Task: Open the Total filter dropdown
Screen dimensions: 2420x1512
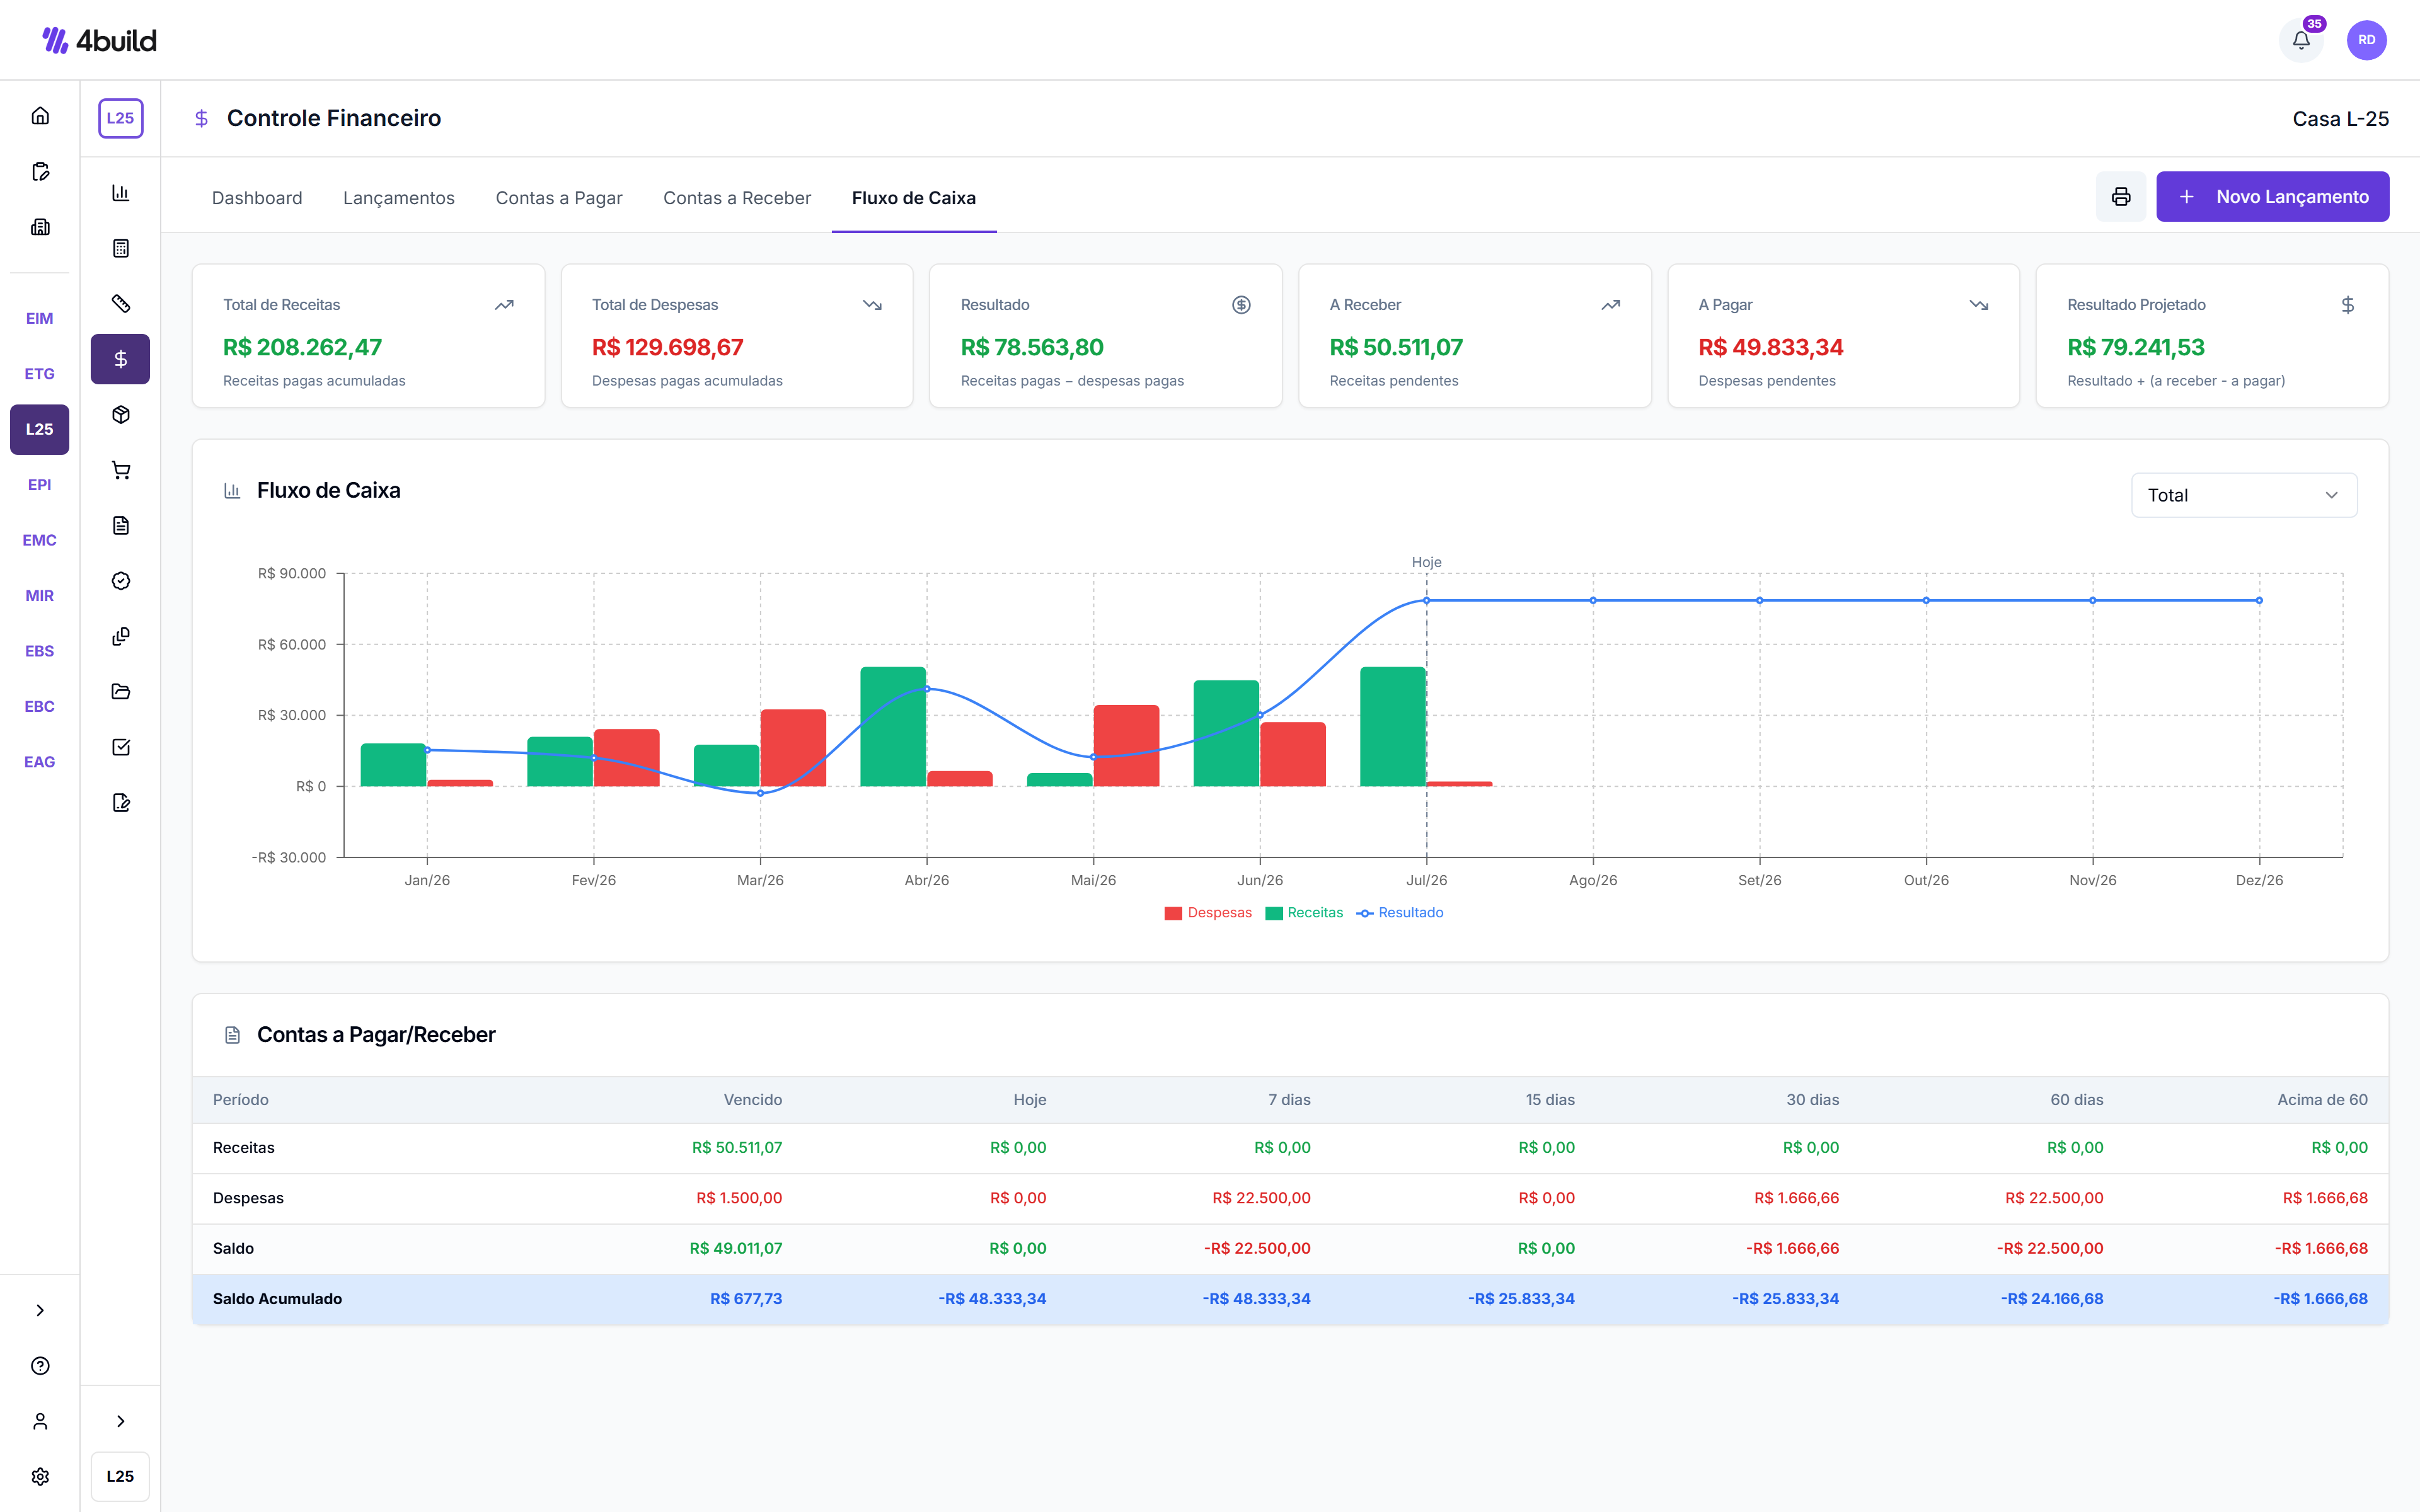Action: 2243,495
